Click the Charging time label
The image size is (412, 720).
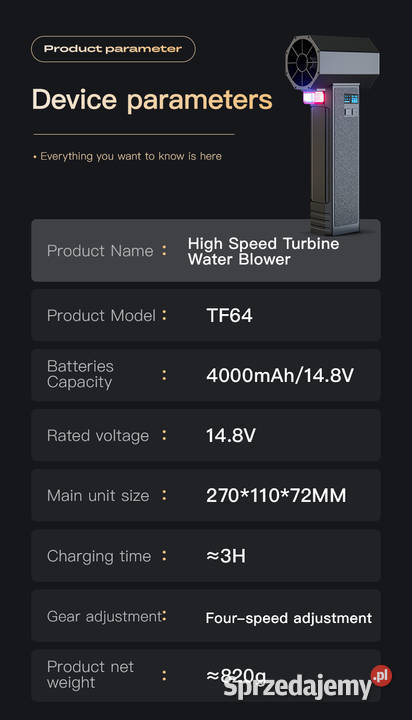[99, 556]
